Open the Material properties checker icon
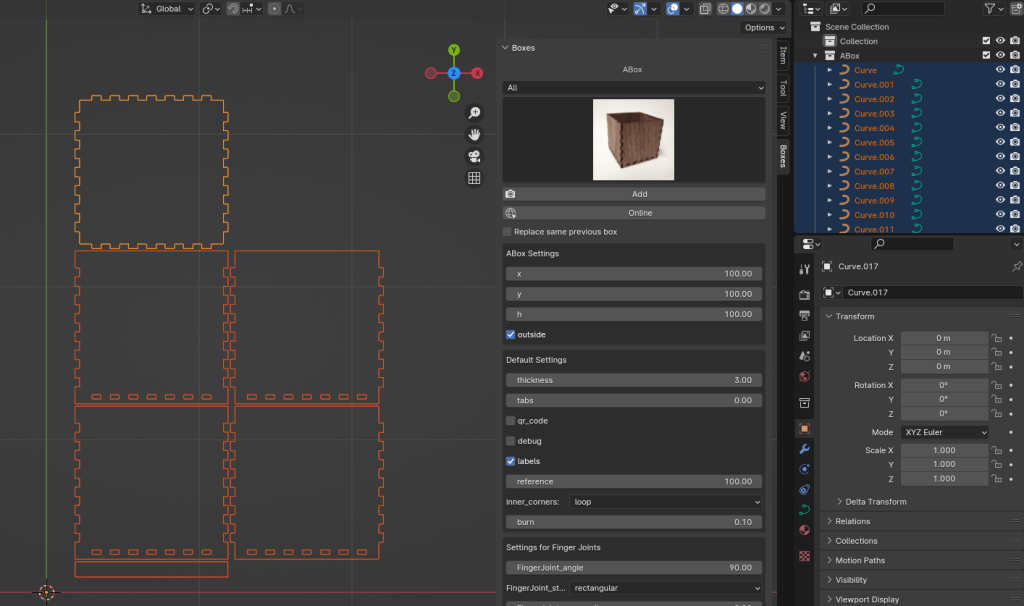 805,555
